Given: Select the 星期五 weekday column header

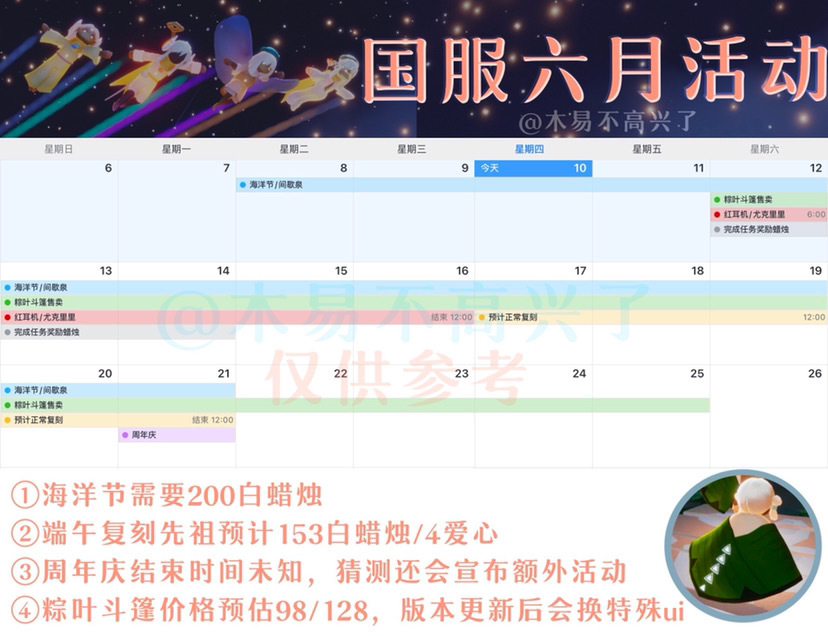Looking at the screenshot, I should point(647,149).
